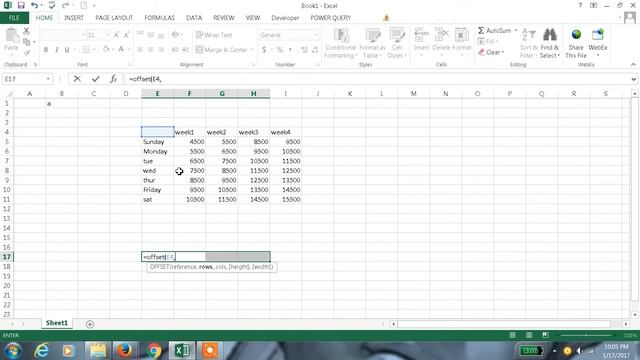
Task: Toggle Underline formatting button
Action: (x=67, y=50)
